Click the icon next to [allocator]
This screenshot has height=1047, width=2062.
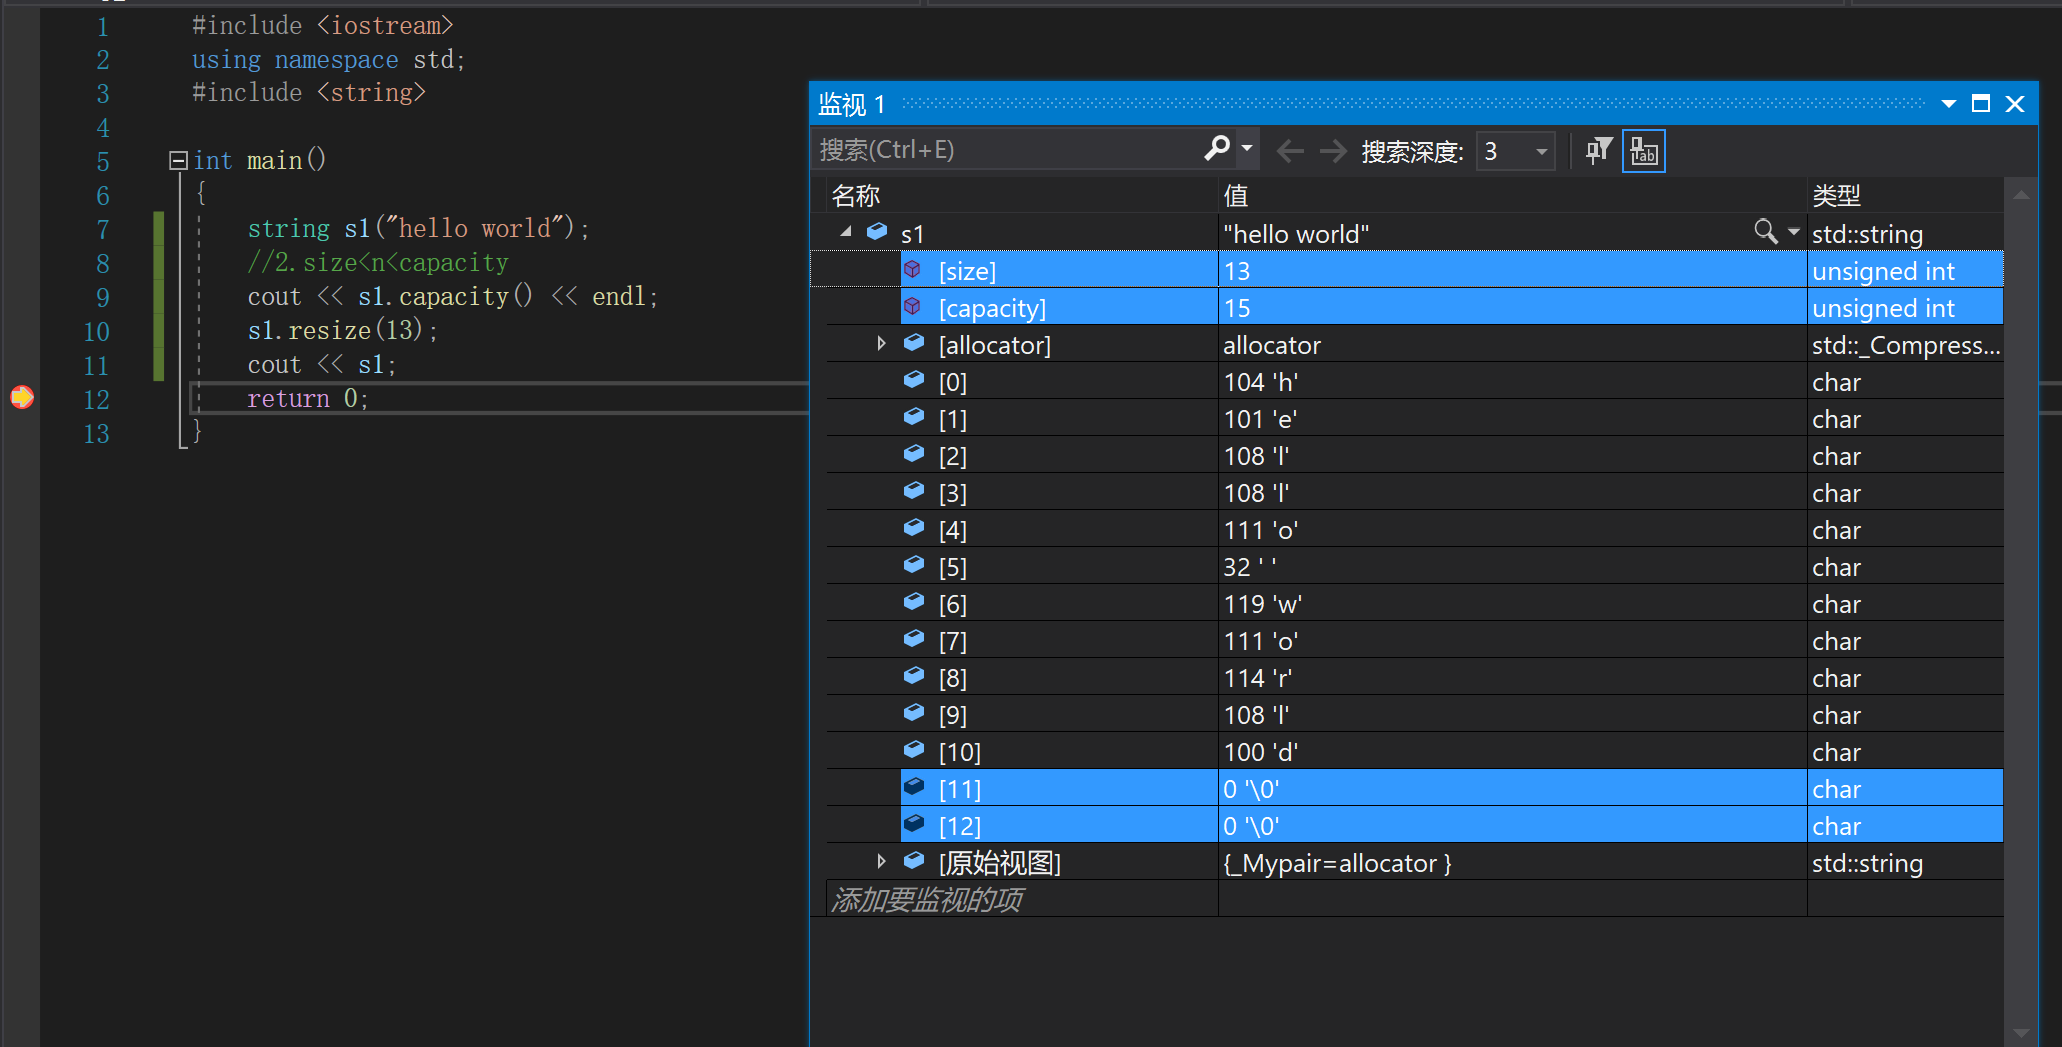(913, 342)
